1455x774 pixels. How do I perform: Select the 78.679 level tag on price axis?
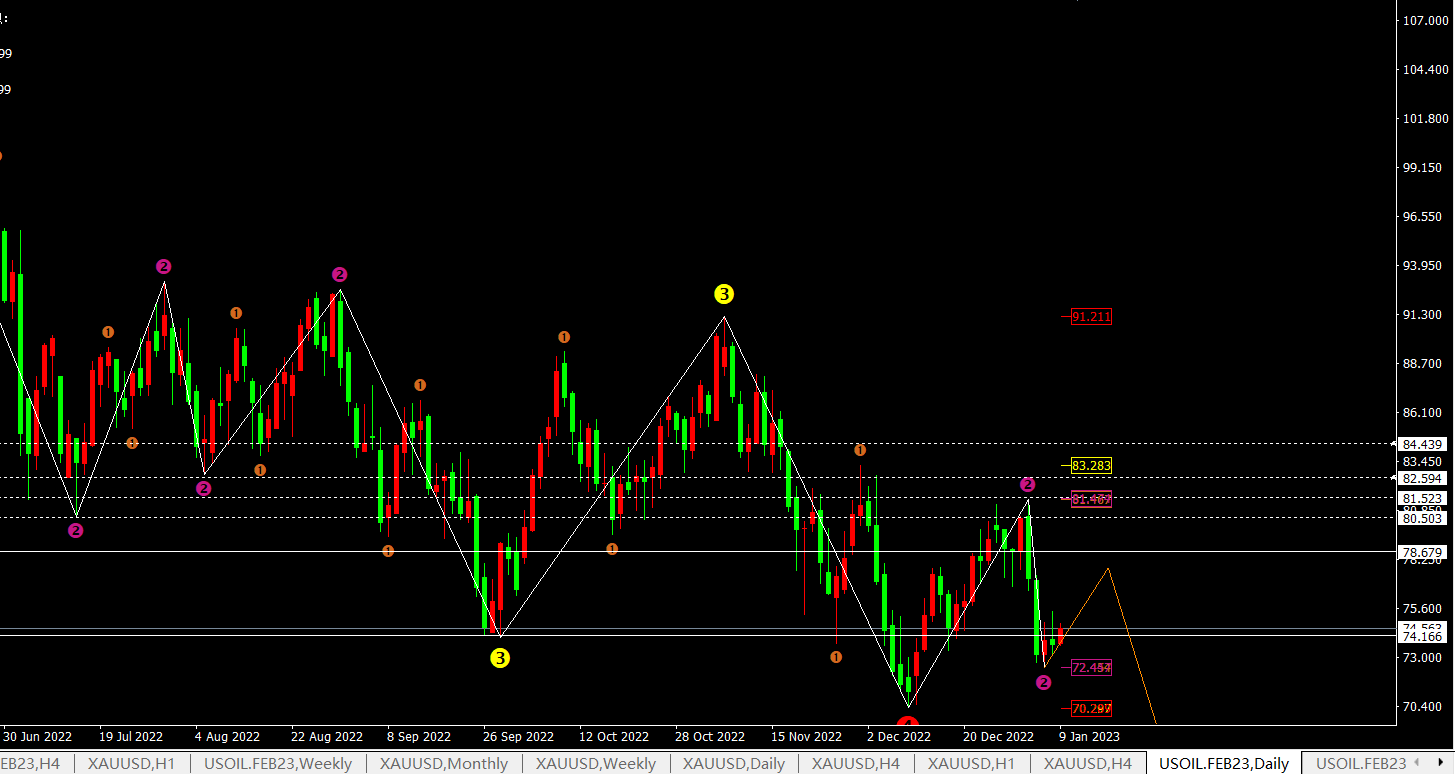[x=1422, y=552]
